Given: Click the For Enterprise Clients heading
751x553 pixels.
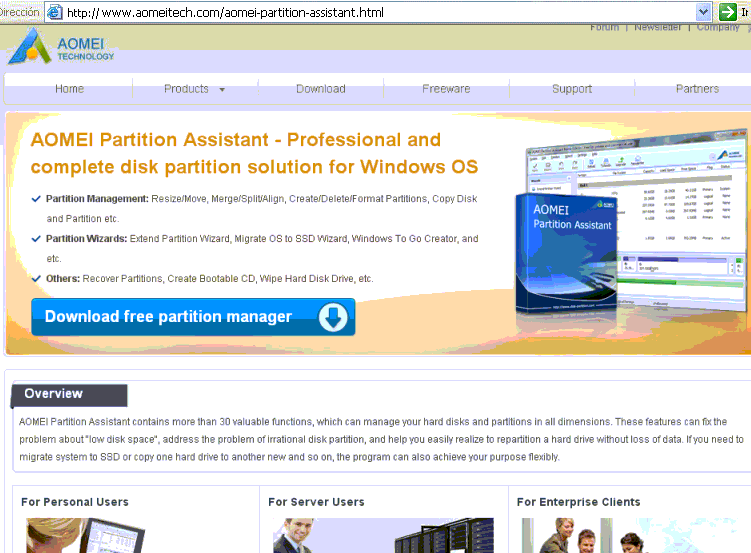Looking at the screenshot, I should (578, 502).
